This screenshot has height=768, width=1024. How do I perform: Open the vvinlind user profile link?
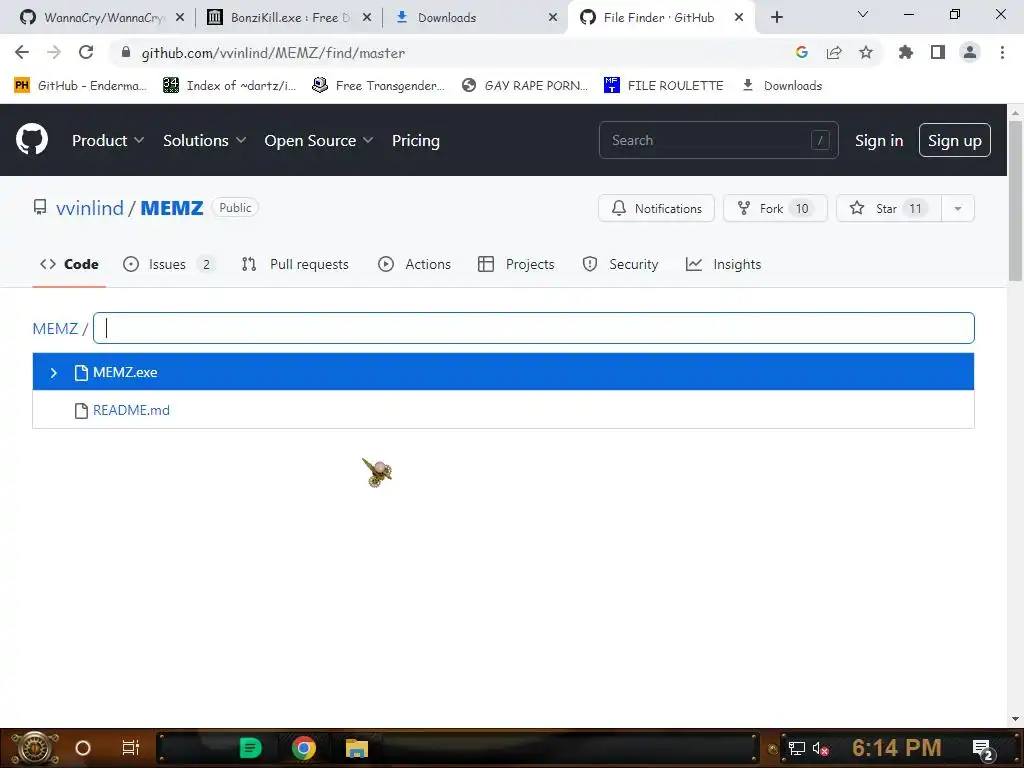[89, 208]
